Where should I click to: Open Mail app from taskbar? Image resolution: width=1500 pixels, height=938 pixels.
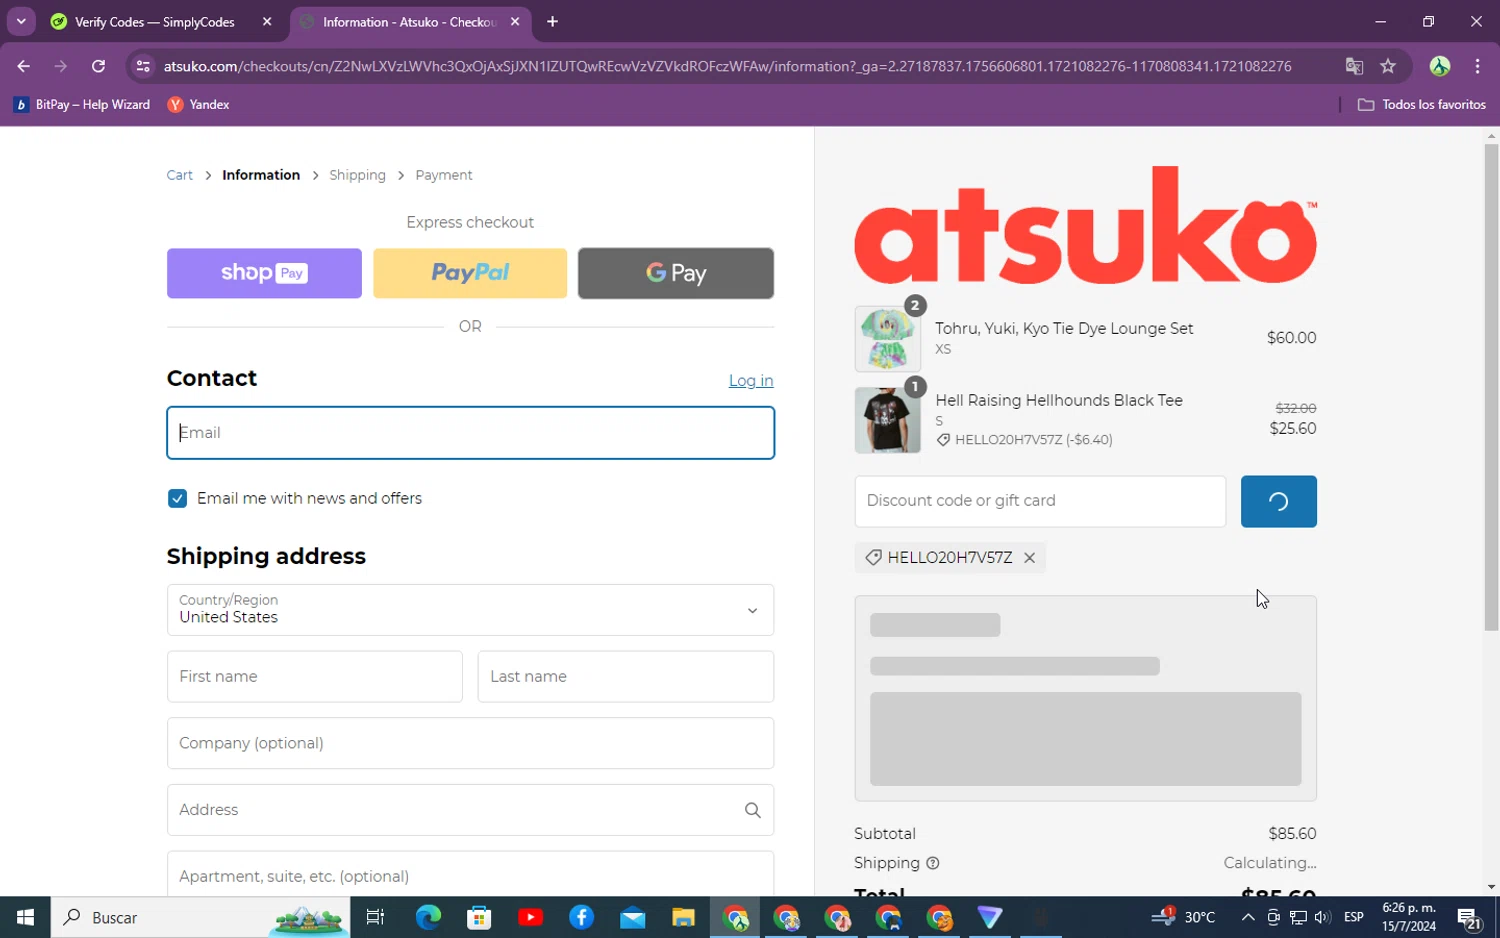tap(632, 917)
